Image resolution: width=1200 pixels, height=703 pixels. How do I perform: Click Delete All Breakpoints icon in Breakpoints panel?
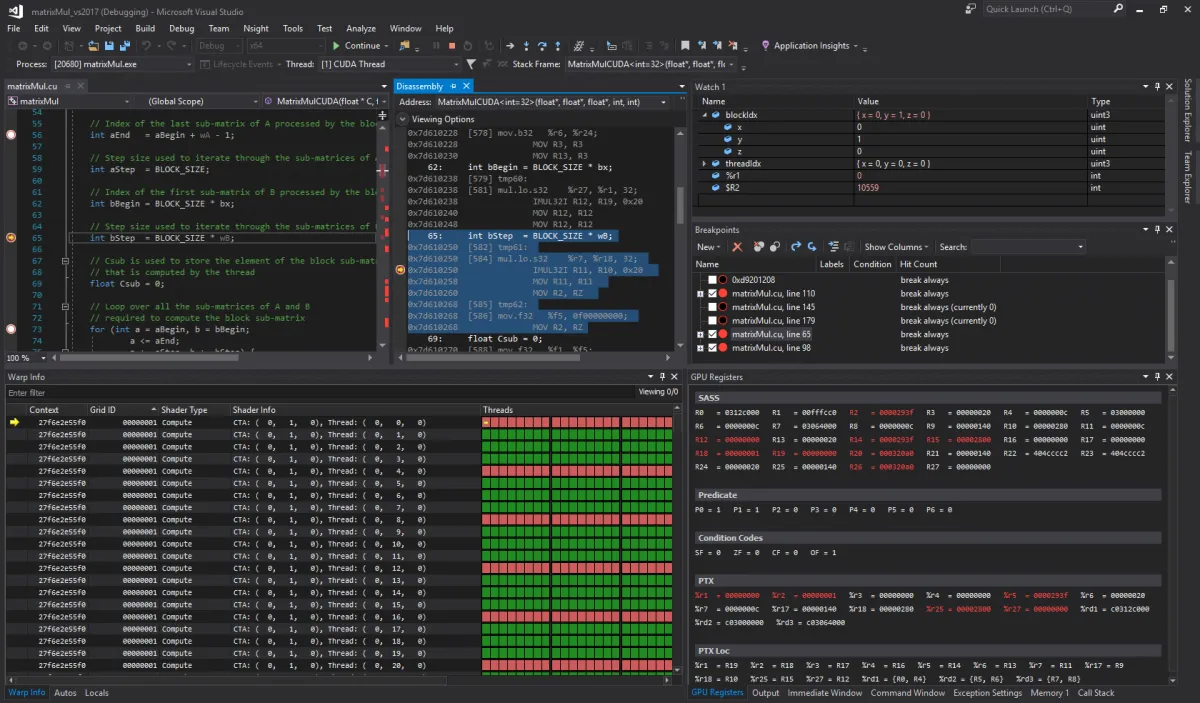759,246
